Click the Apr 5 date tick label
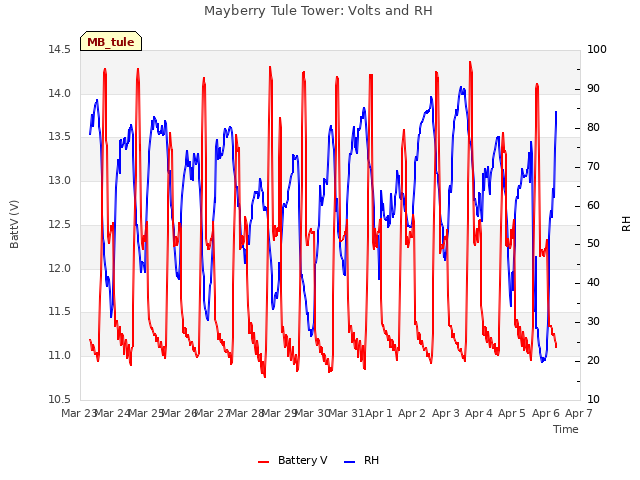 coord(512,413)
